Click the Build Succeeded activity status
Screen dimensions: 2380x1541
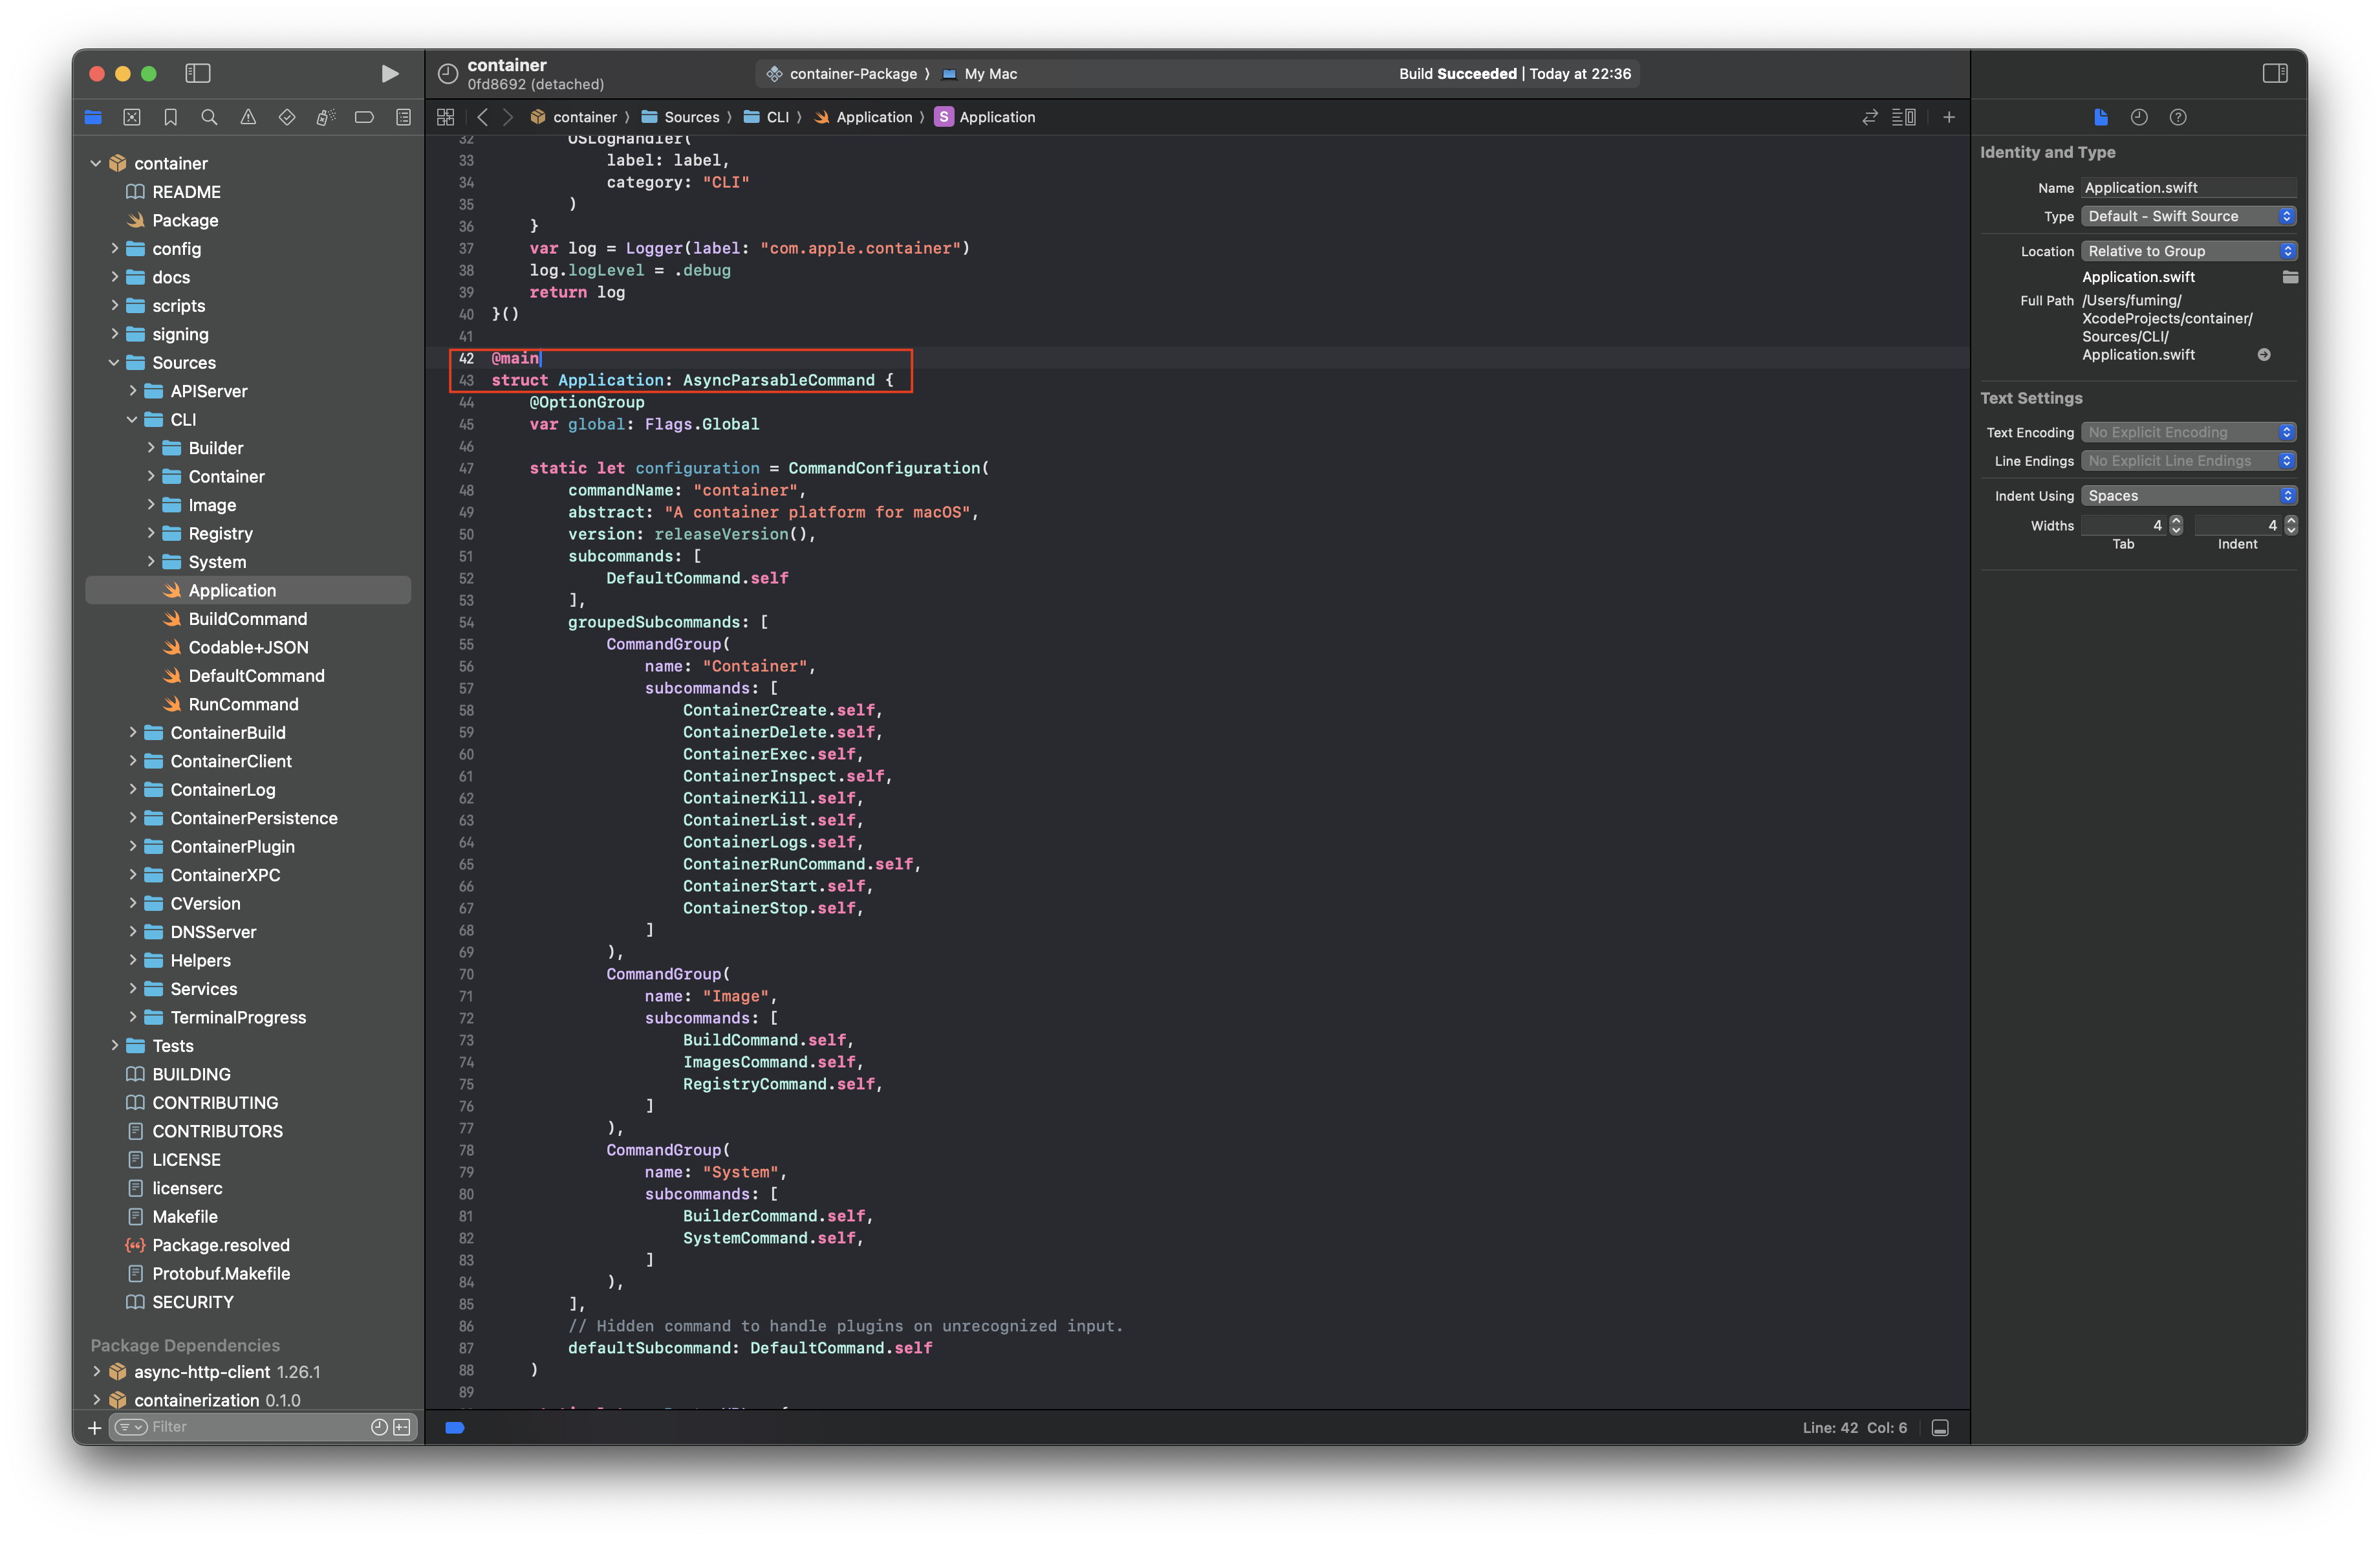(x=1514, y=74)
